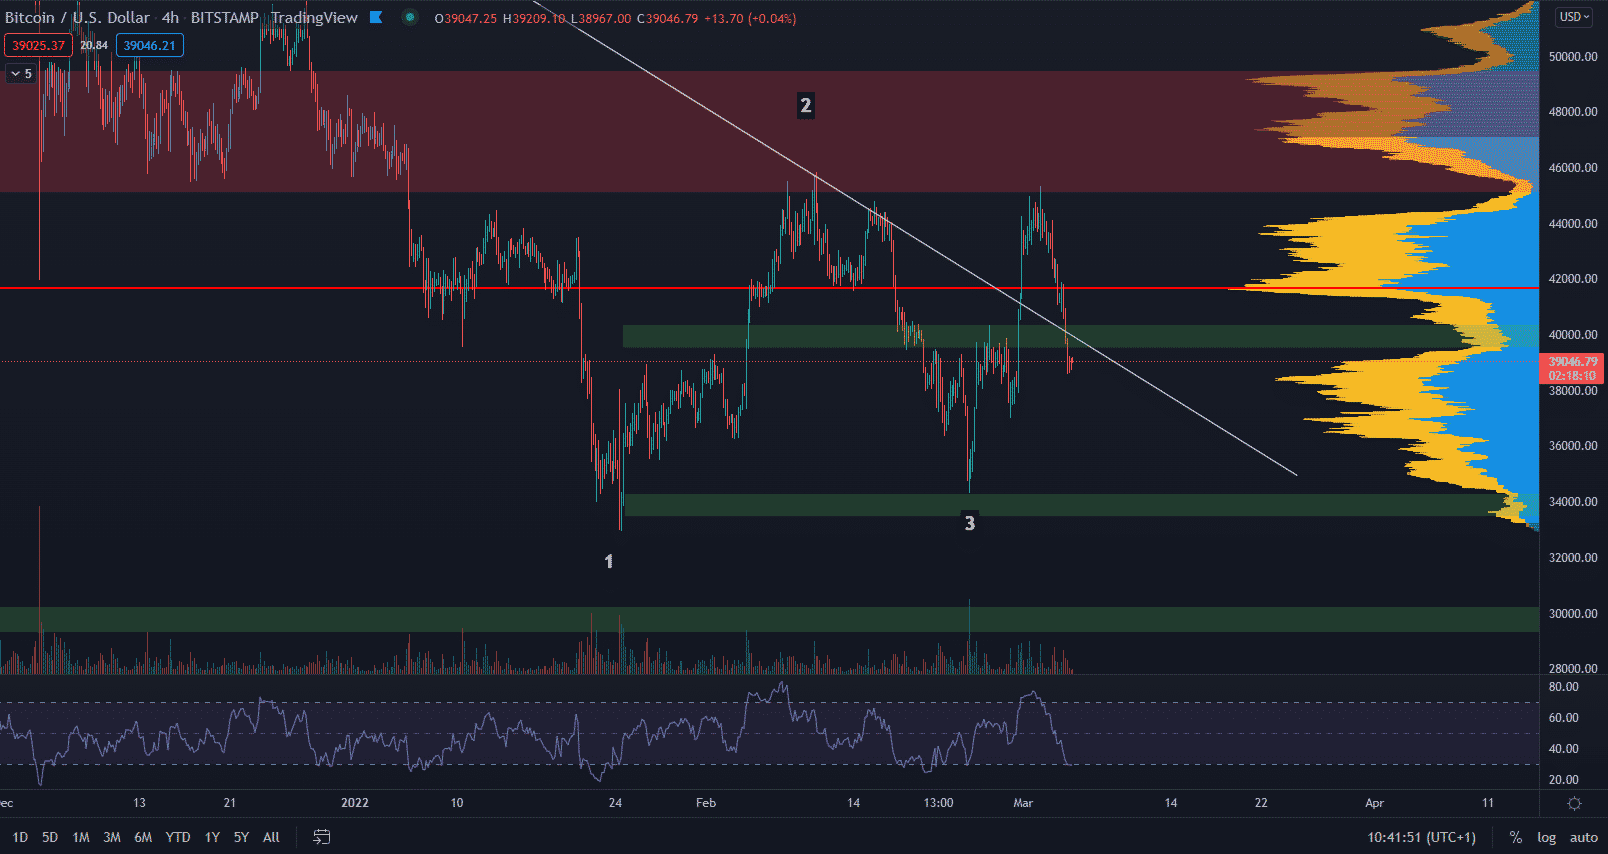Open chart settings gear icon
The image size is (1608, 854).
coord(1574,803)
